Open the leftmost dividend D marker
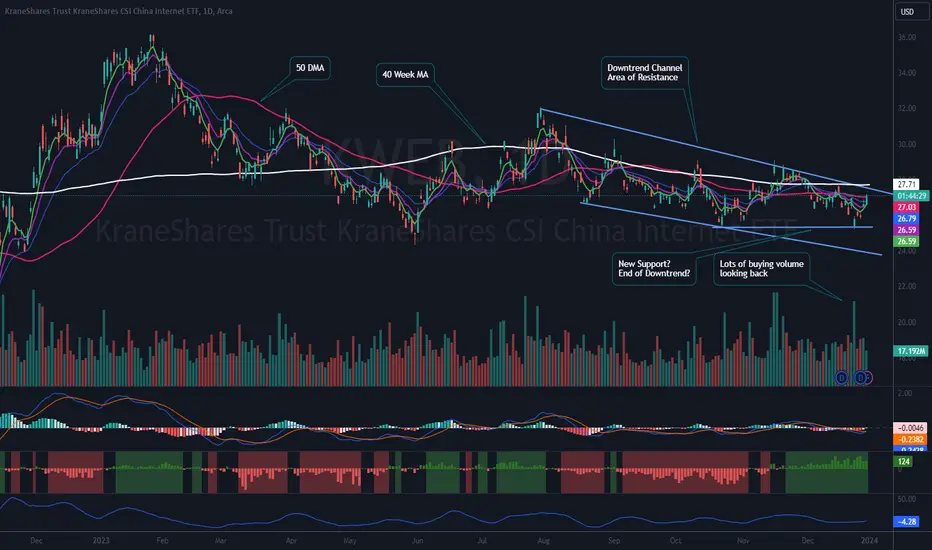Viewport: 932px width, 550px height. [841, 377]
